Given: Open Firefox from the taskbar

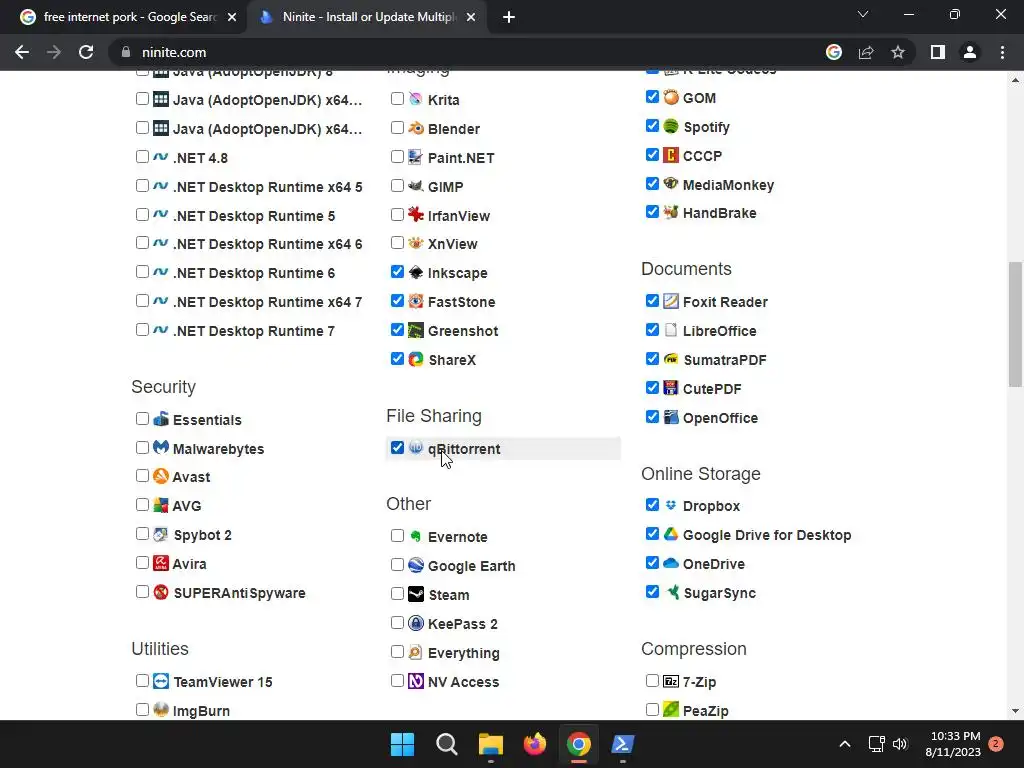Looking at the screenshot, I should (x=534, y=744).
